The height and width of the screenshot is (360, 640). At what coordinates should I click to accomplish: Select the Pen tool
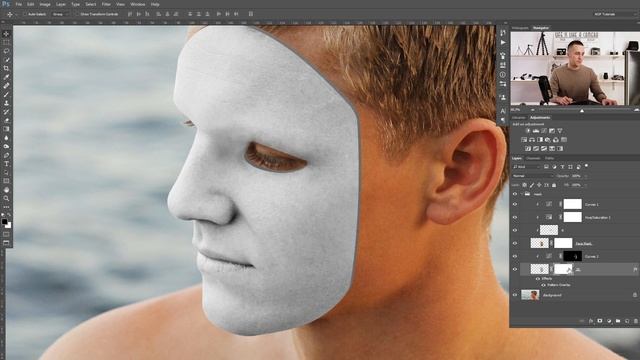[6, 155]
